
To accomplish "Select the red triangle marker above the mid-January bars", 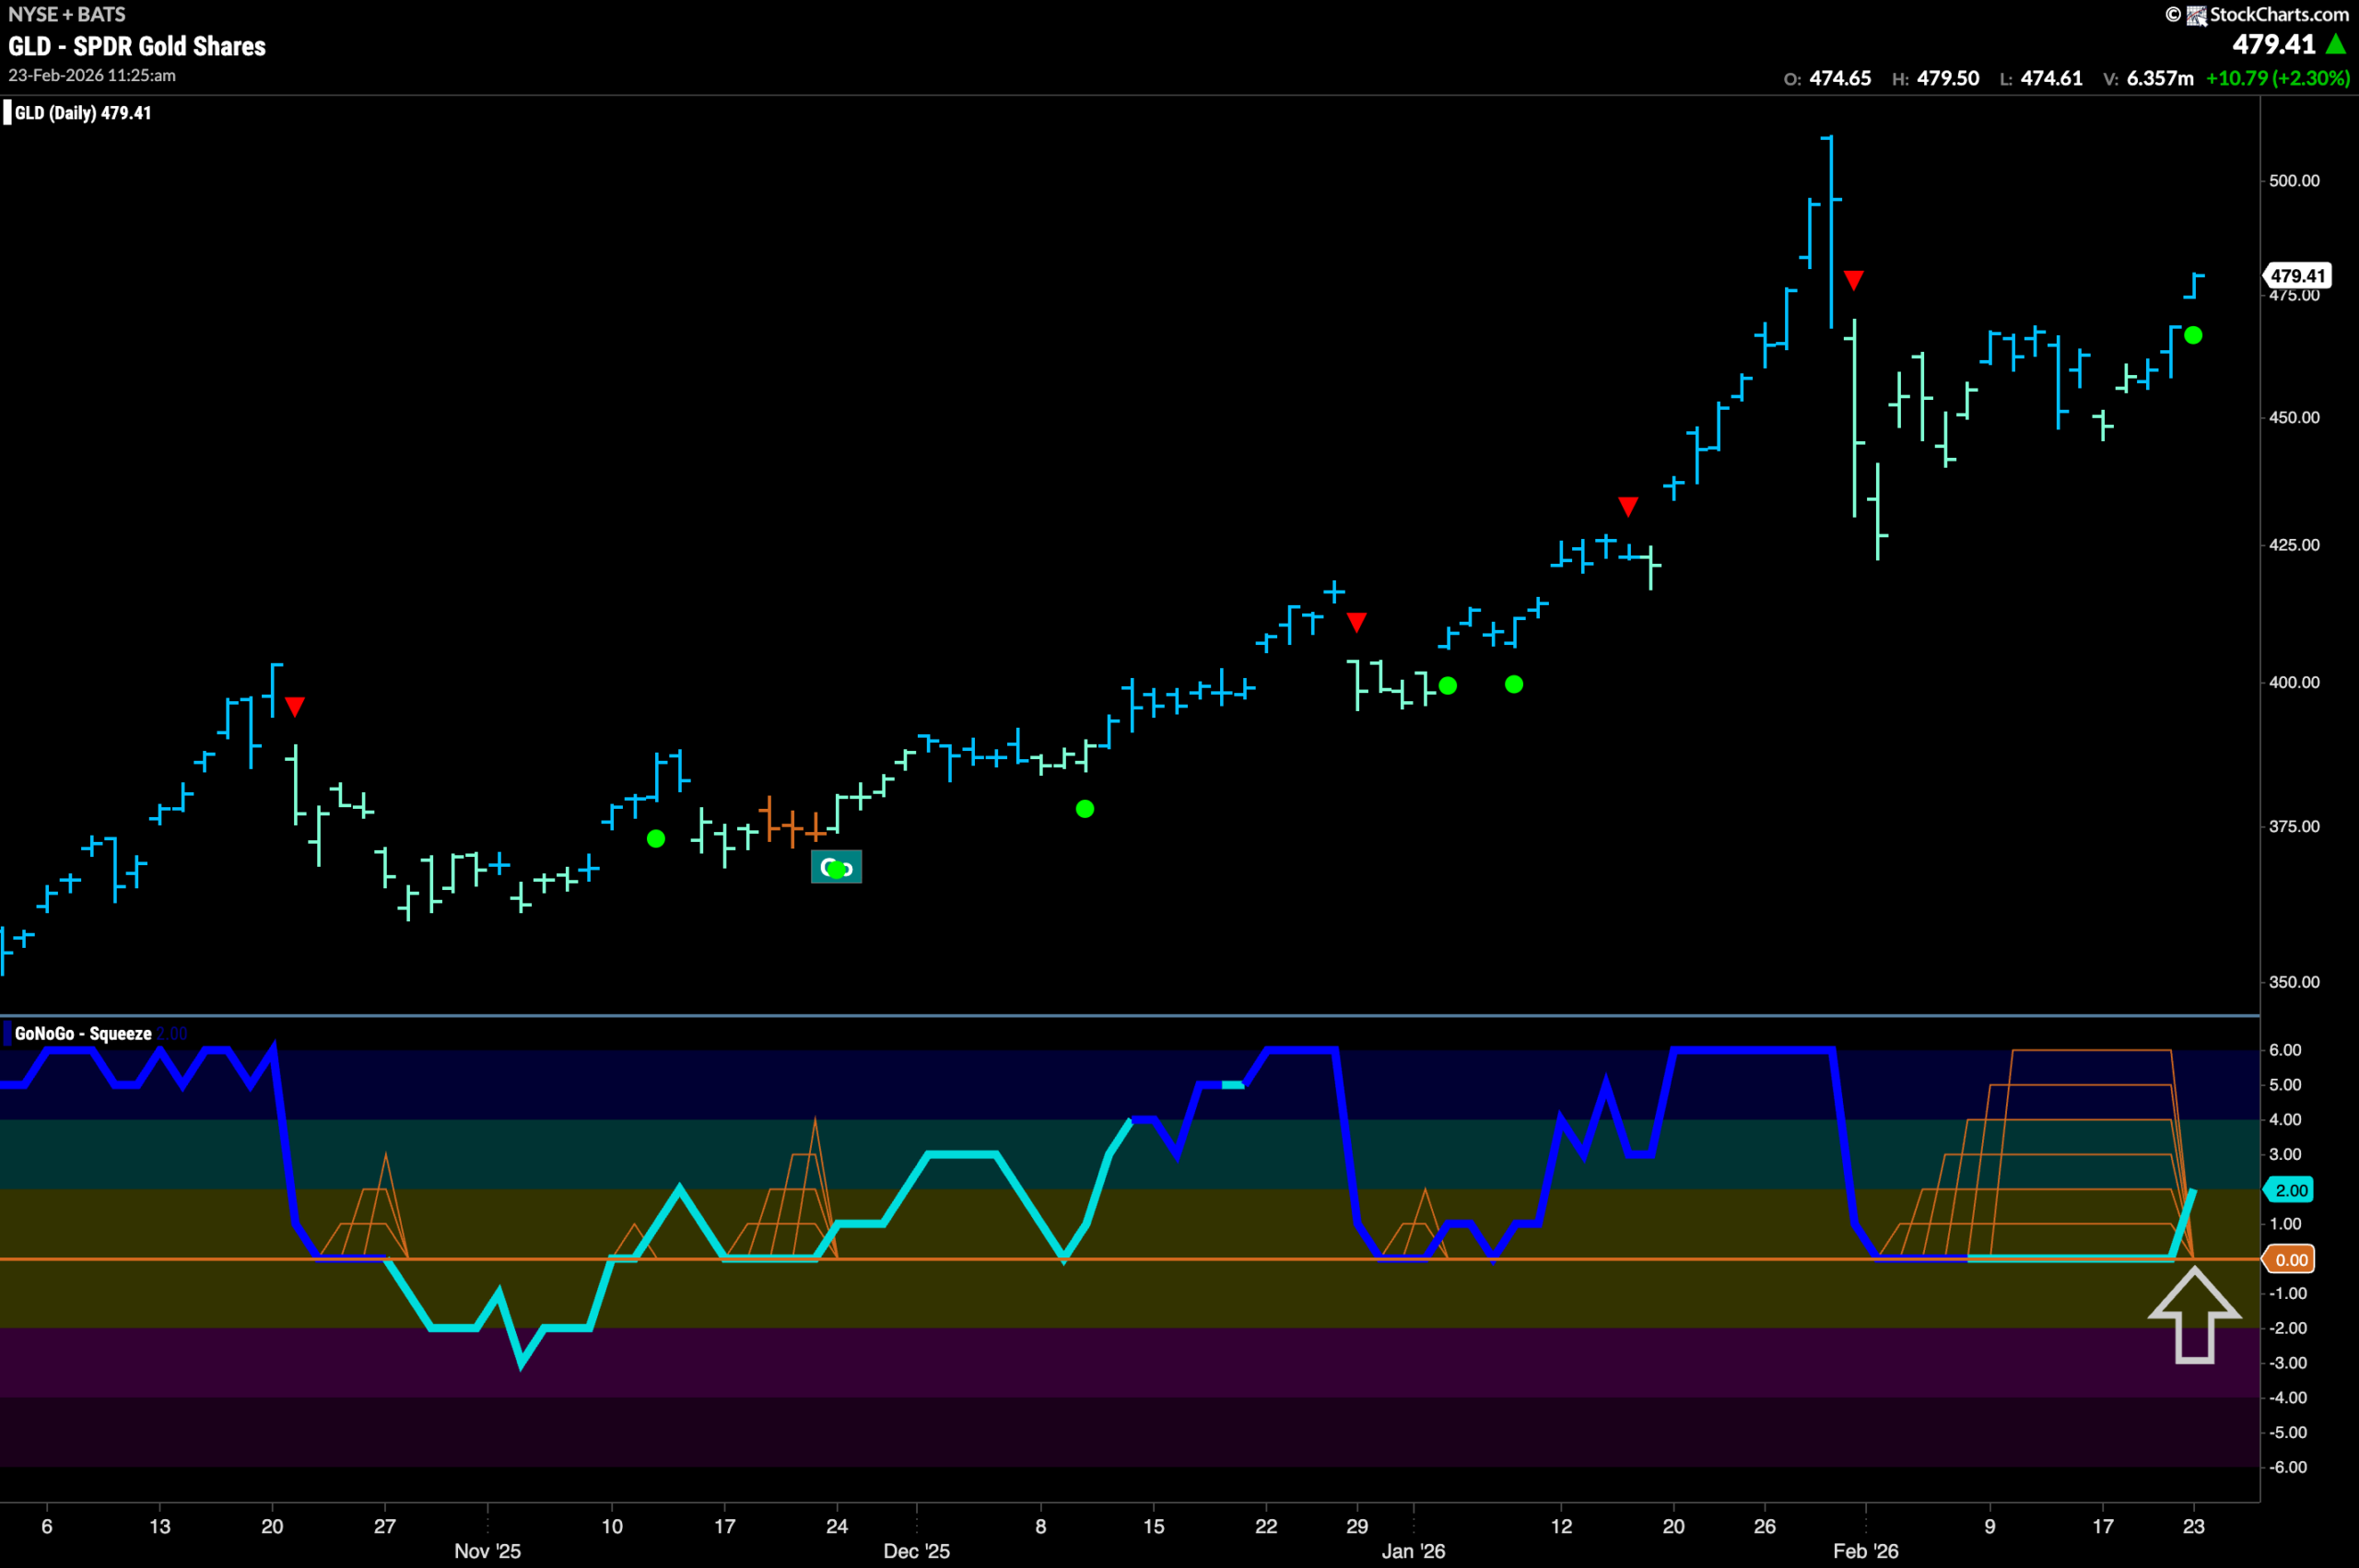I will pos(1628,507).
